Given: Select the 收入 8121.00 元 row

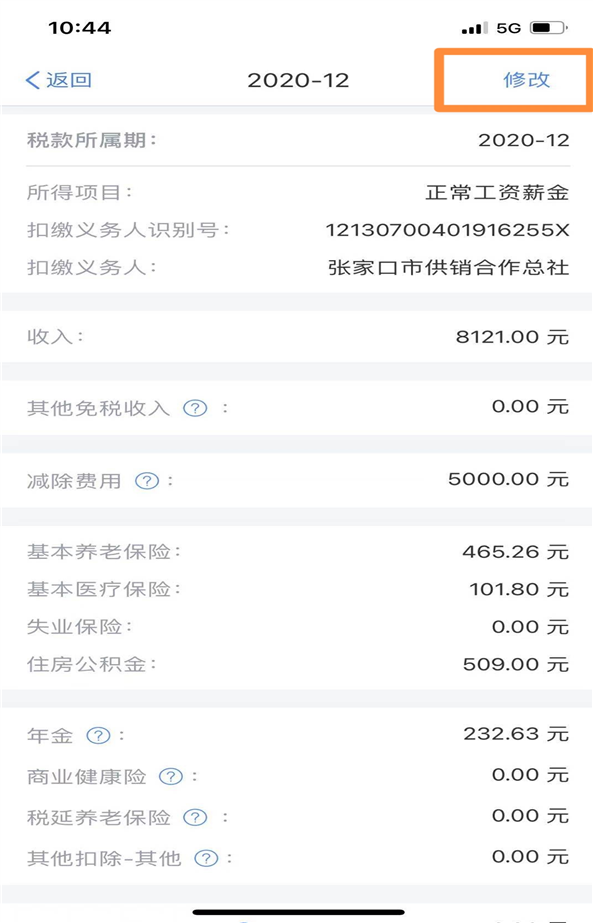Looking at the screenshot, I should 298,337.
